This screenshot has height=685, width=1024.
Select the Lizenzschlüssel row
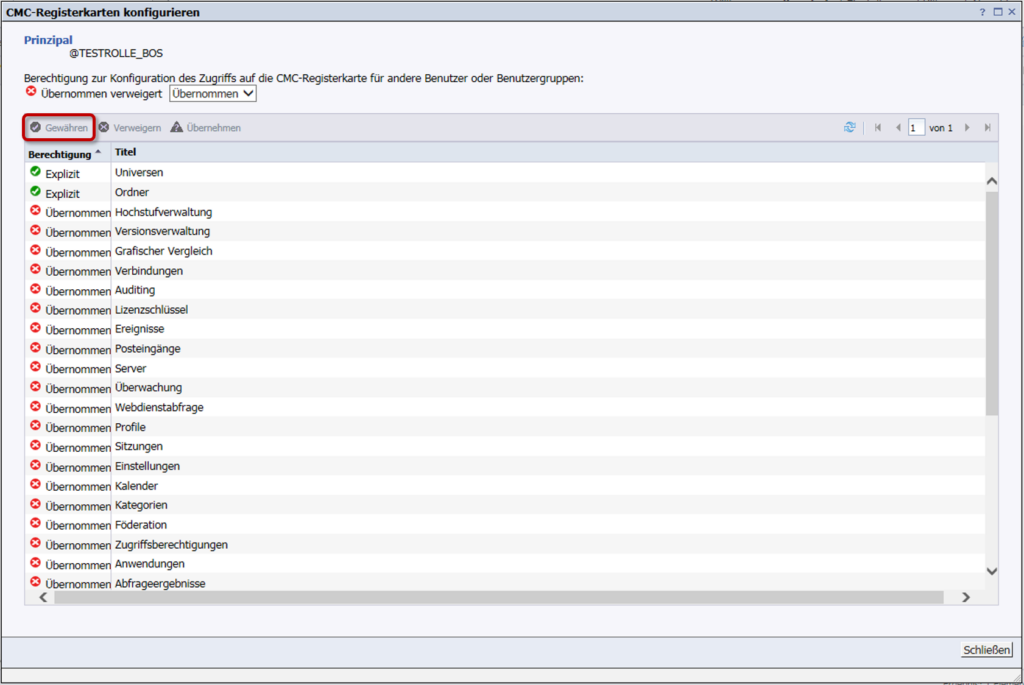tap(151, 310)
